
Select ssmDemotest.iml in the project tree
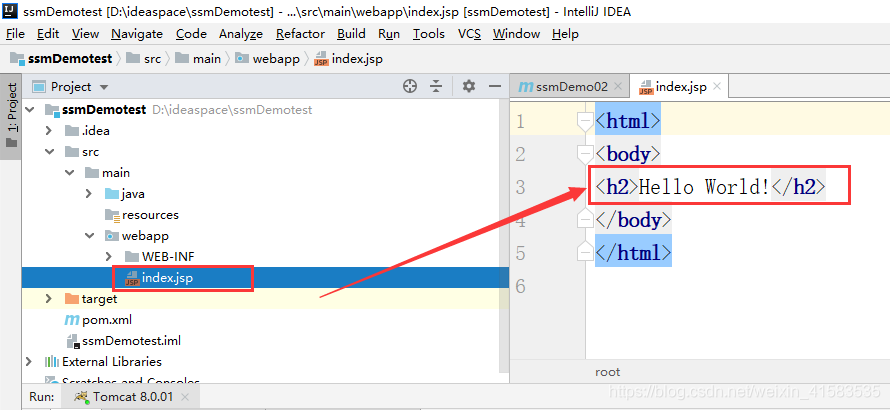132,341
